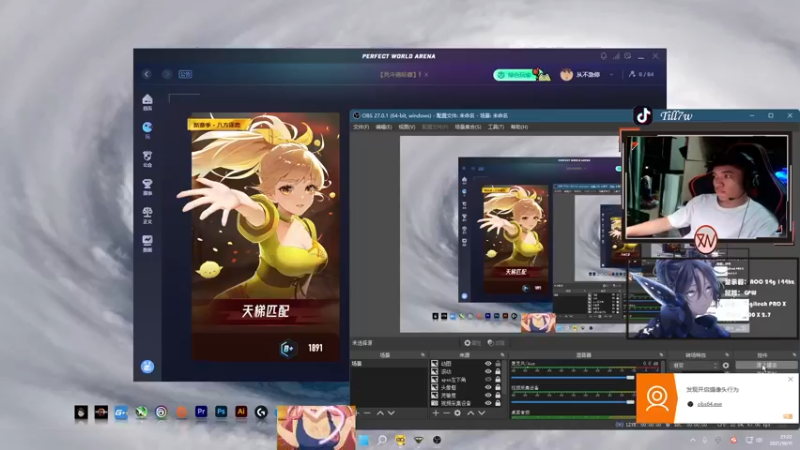Click the 视频采集设备 mixer volume slider
The image size is (800, 450).
(x=572, y=402)
